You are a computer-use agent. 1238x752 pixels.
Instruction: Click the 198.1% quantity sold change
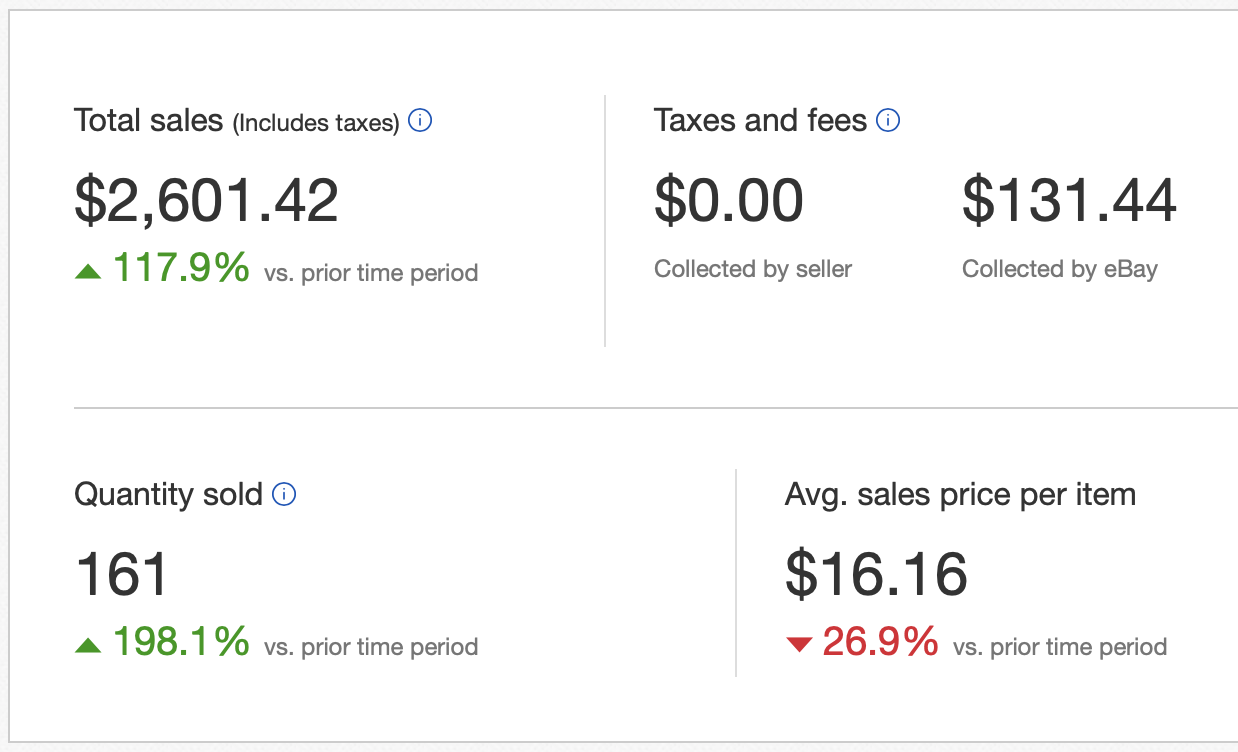[x=181, y=642]
